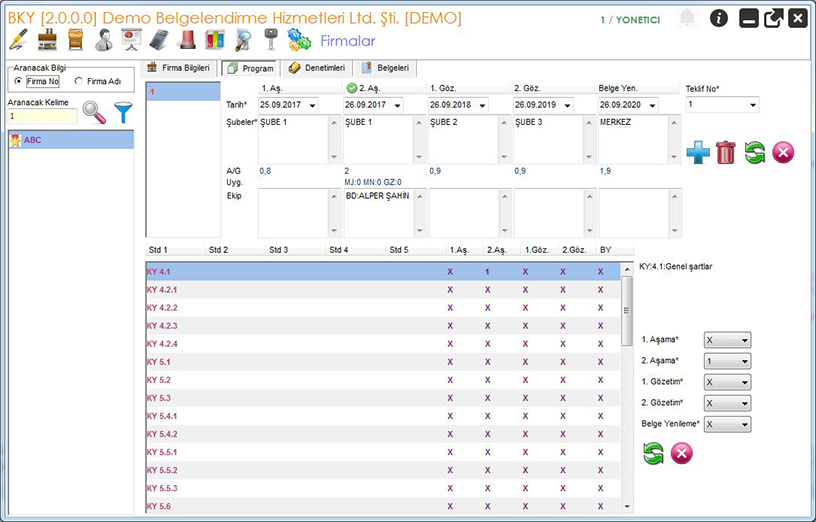The width and height of the screenshot is (816, 522).
Task: Select the KY 5.1 row
Action: click(x=383, y=362)
